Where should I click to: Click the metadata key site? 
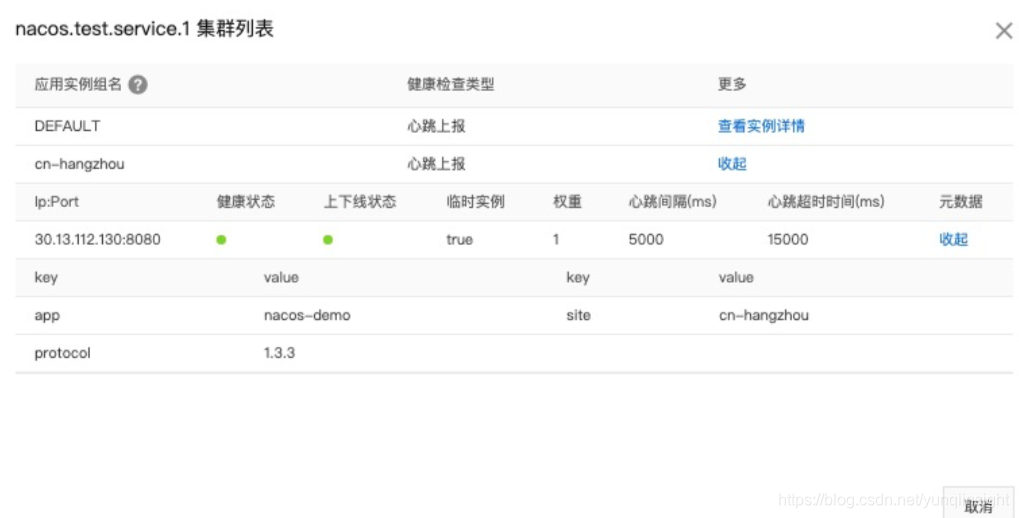pyautogui.click(x=578, y=315)
